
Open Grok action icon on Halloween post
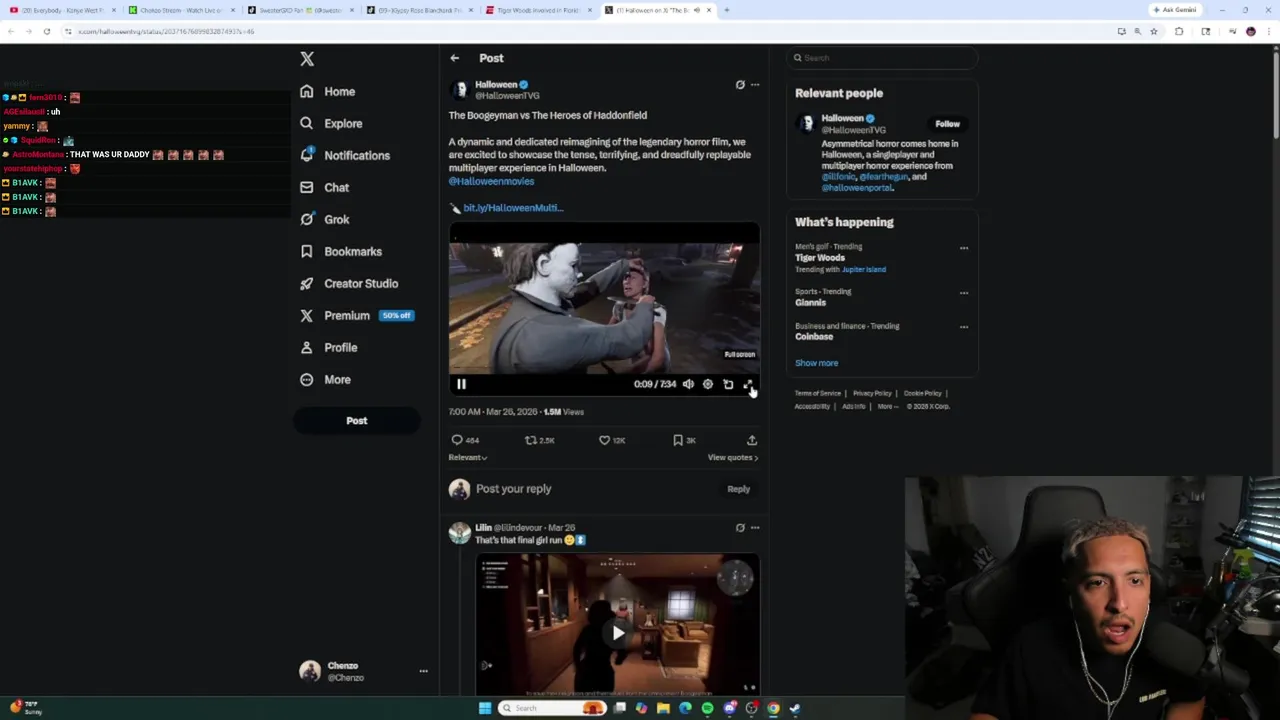740,85
